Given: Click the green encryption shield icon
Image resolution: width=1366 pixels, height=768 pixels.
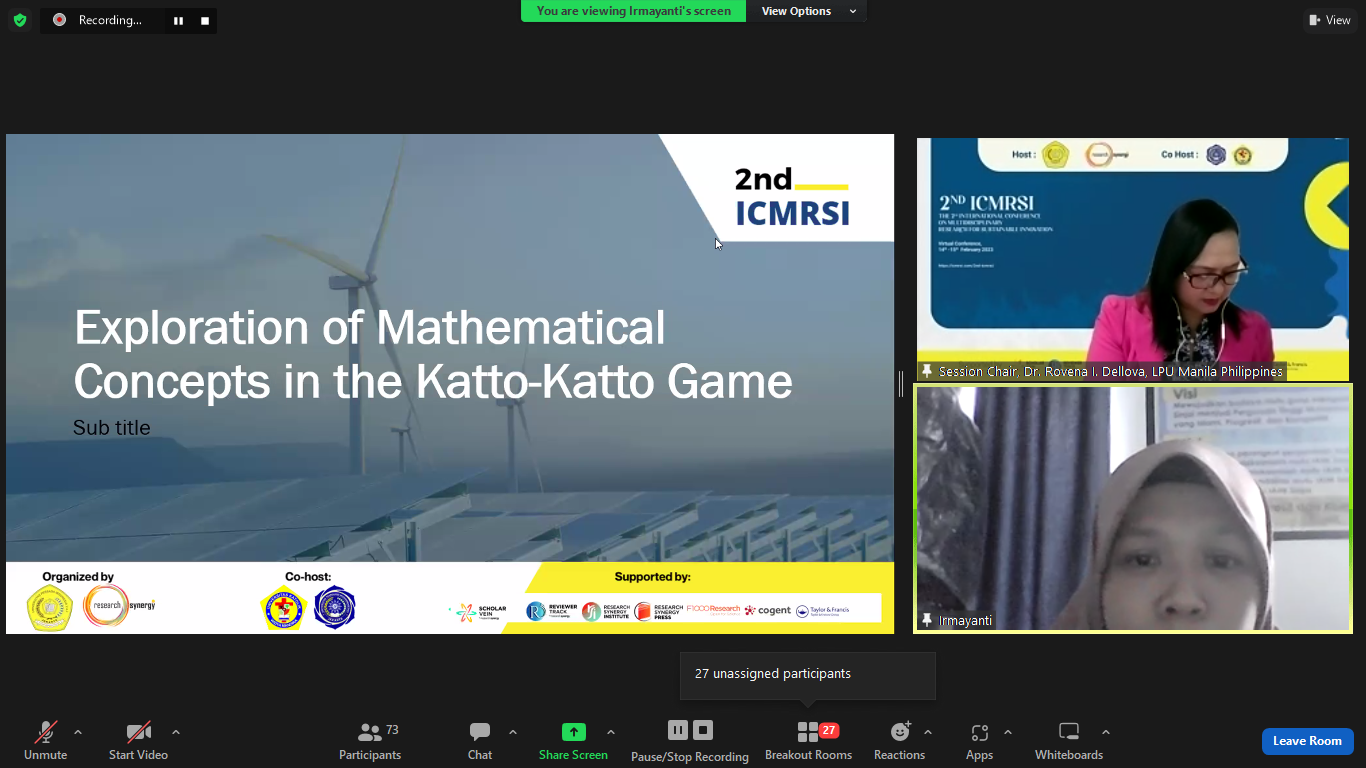Looking at the screenshot, I should tap(20, 20).
